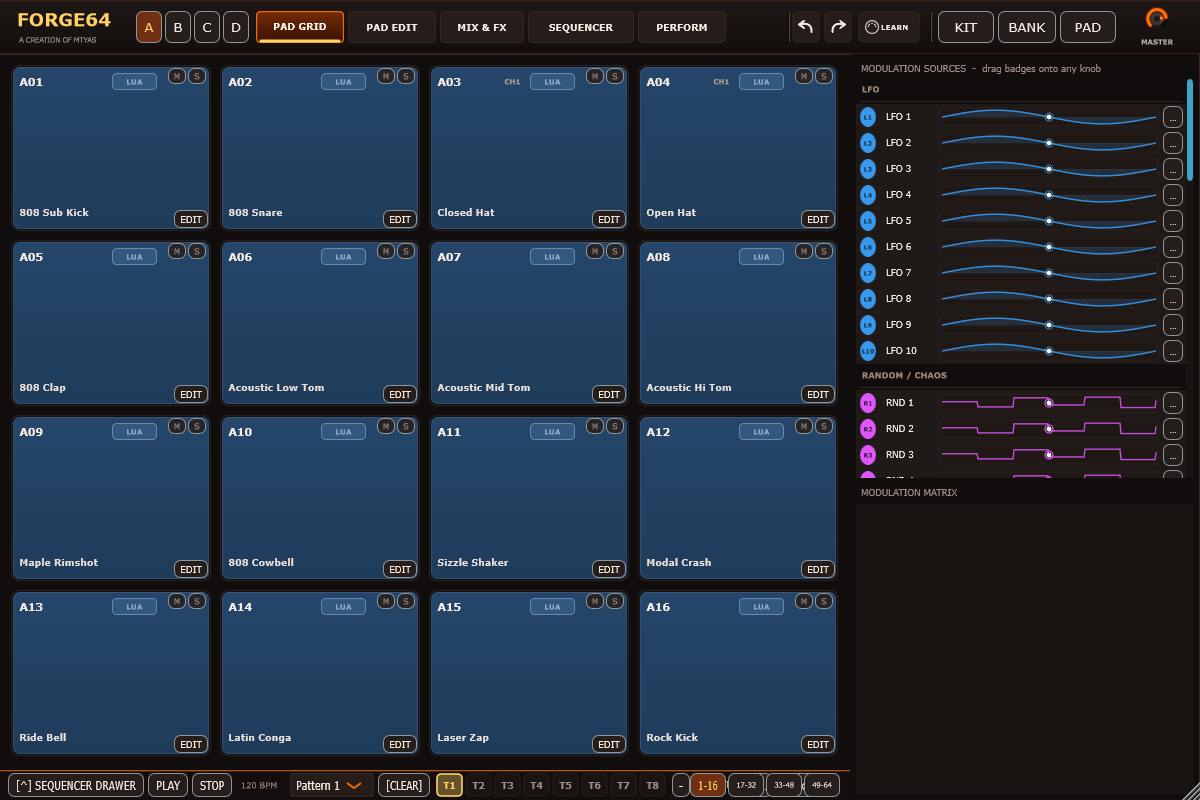Viewport: 1200px width, 800px height.
Task: Click the LFO 3 modulation badge
Action: point(868,169)
